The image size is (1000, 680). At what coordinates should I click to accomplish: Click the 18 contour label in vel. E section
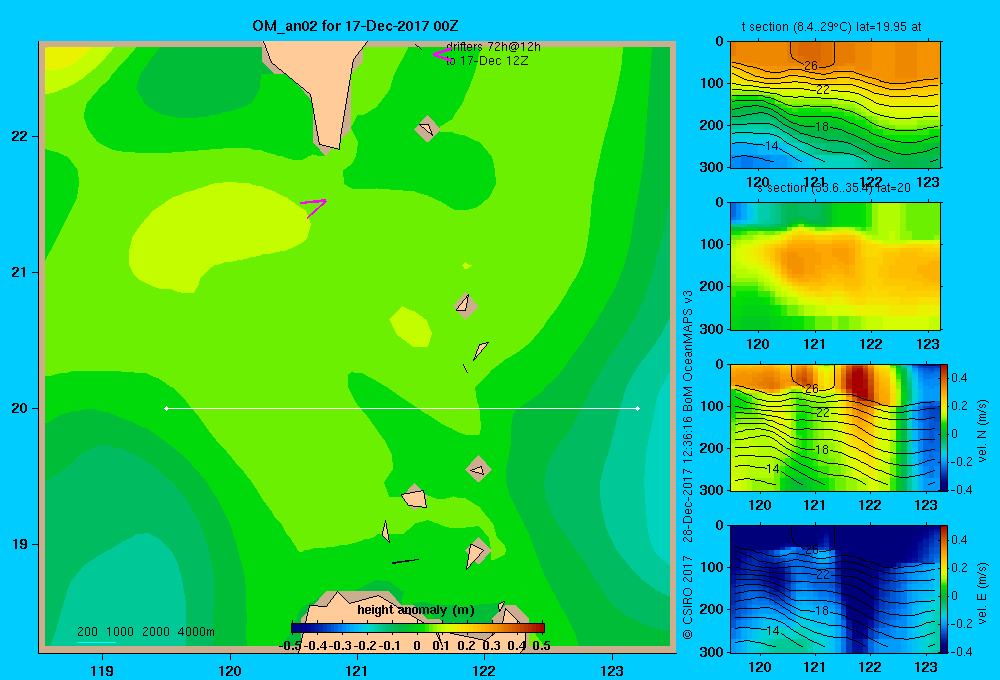(x=822, y=610)
